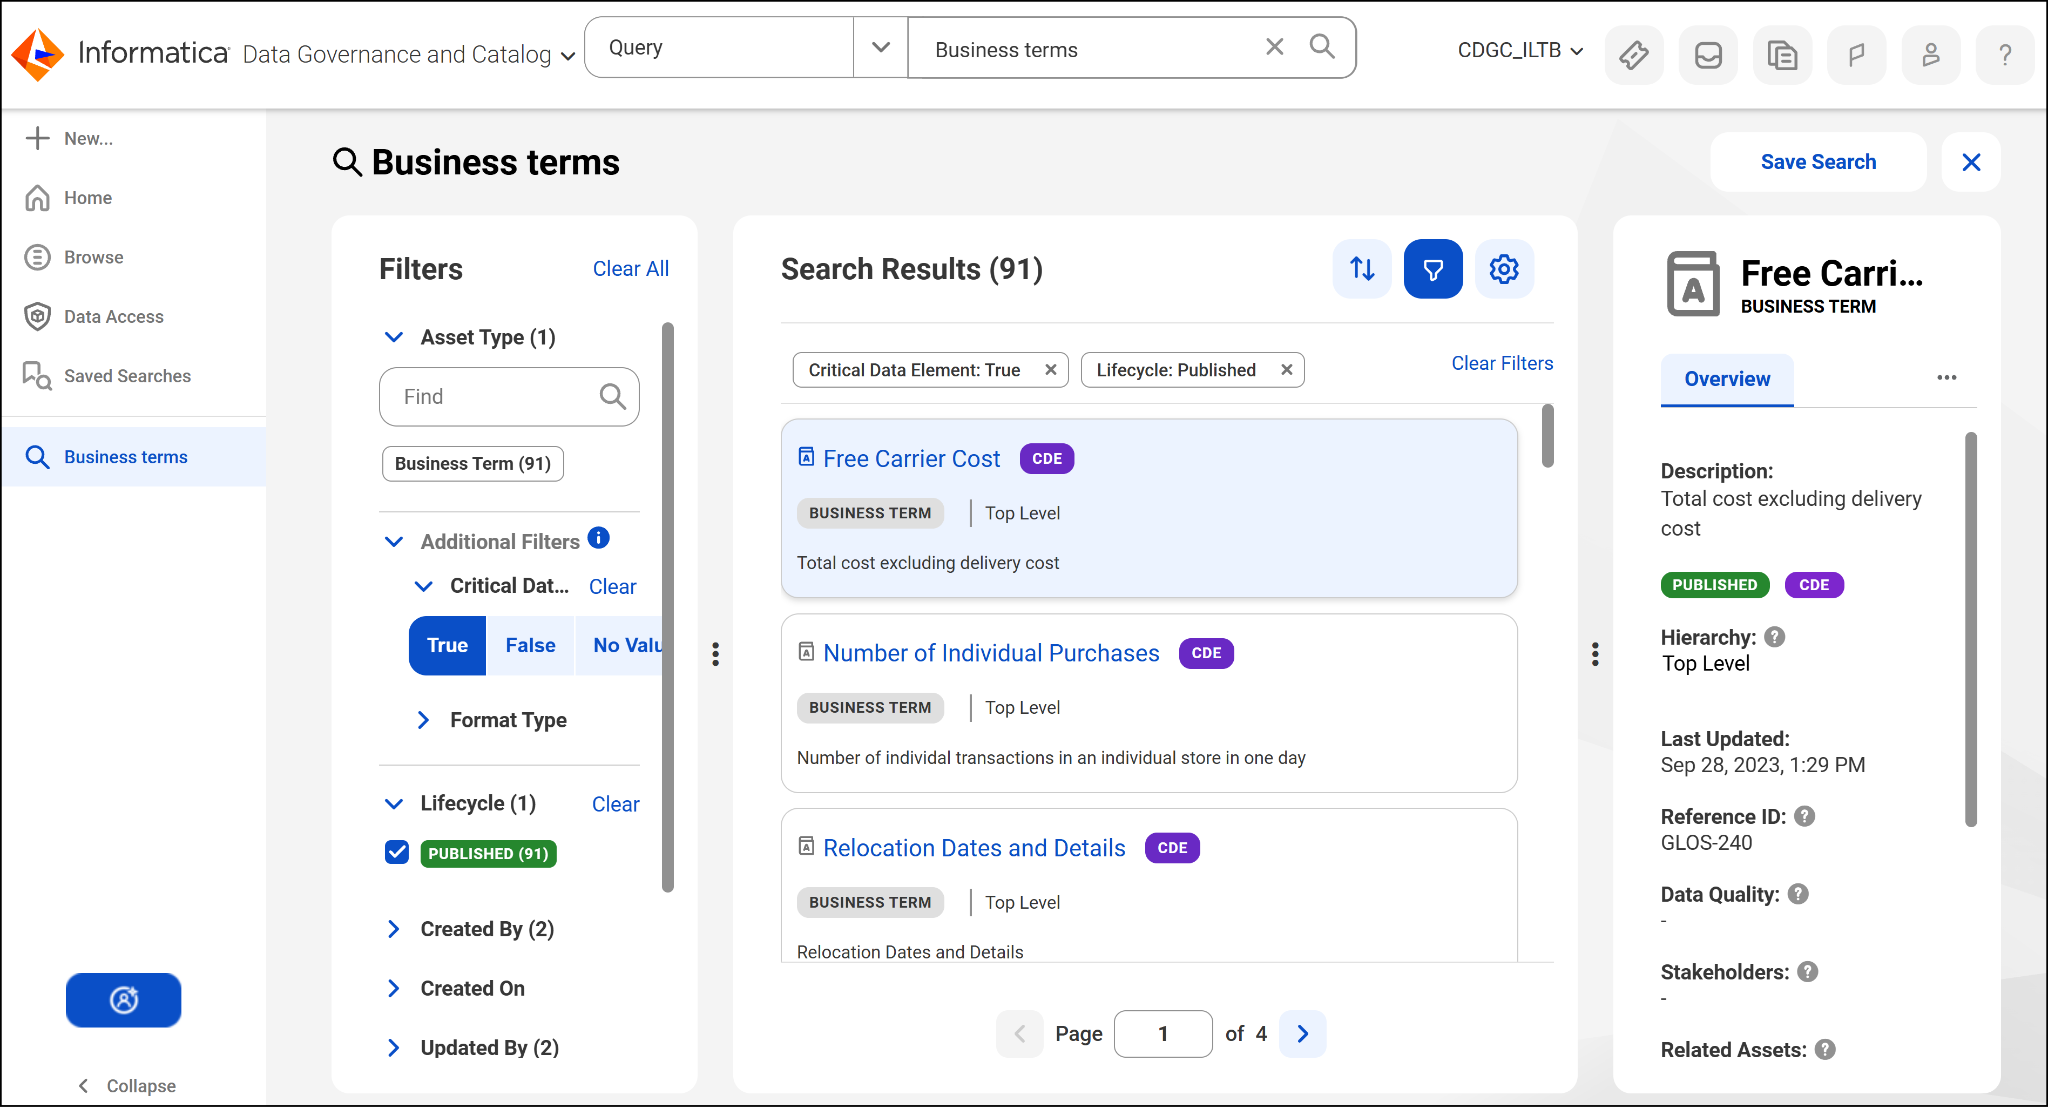Select False for Critical Data Element
2048x1107 pixels.
coord(530,646)
